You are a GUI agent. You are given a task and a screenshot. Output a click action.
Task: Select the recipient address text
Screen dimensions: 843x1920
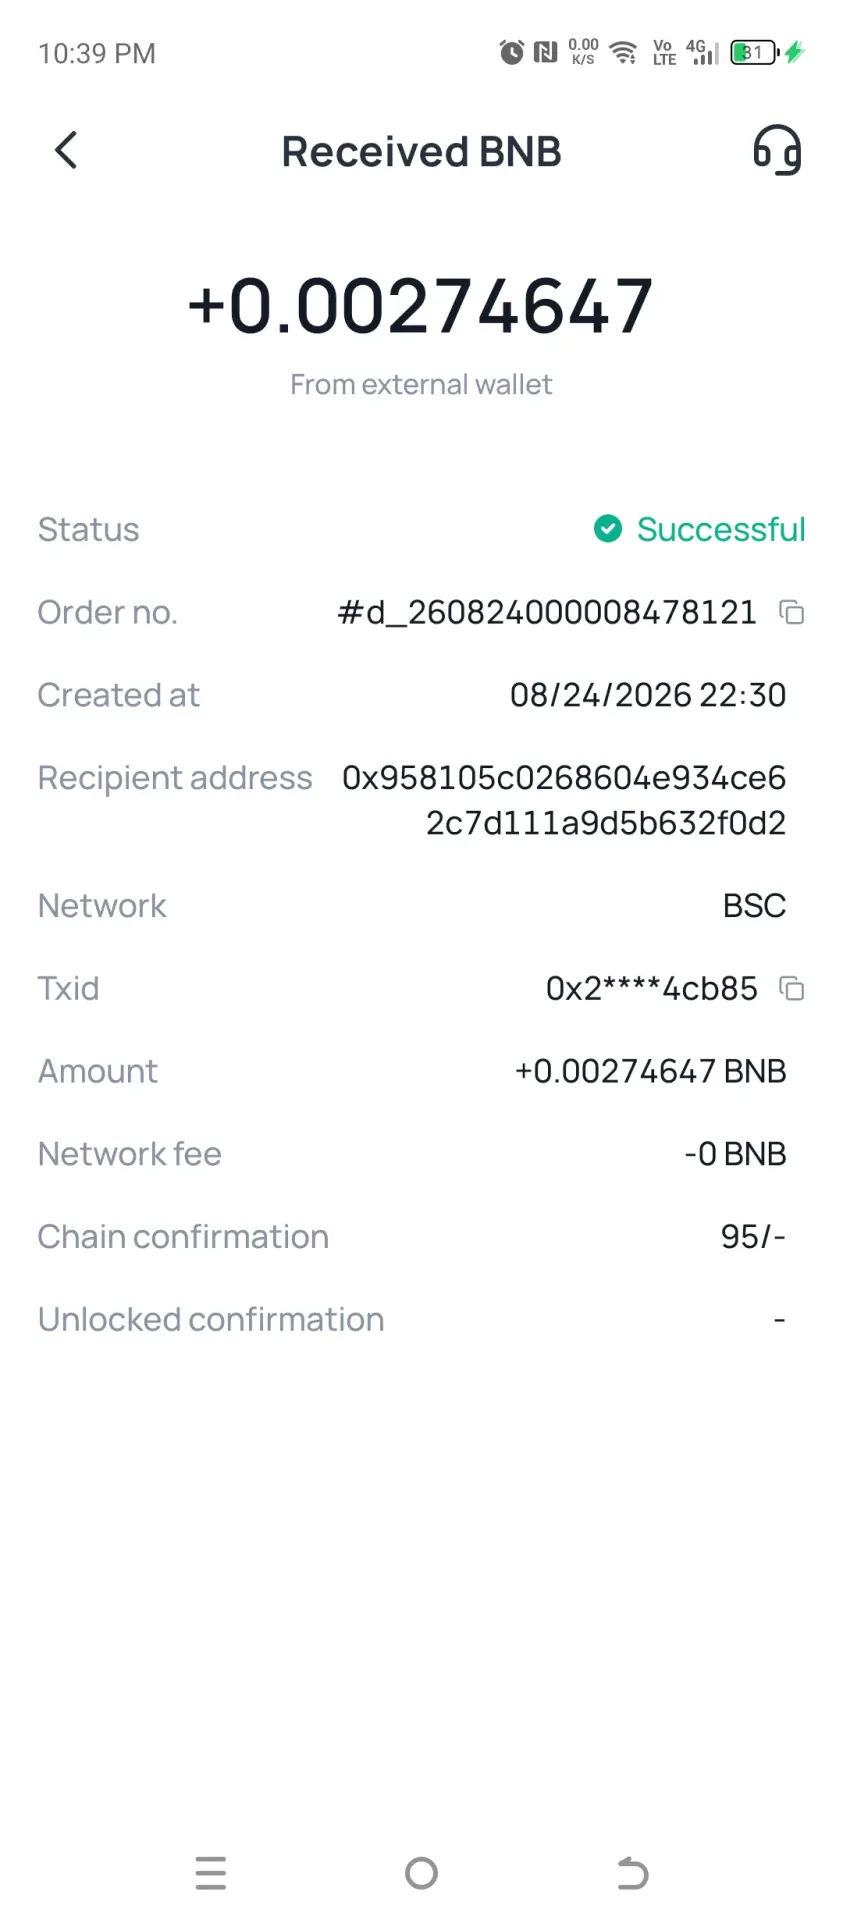click(564, 800)
